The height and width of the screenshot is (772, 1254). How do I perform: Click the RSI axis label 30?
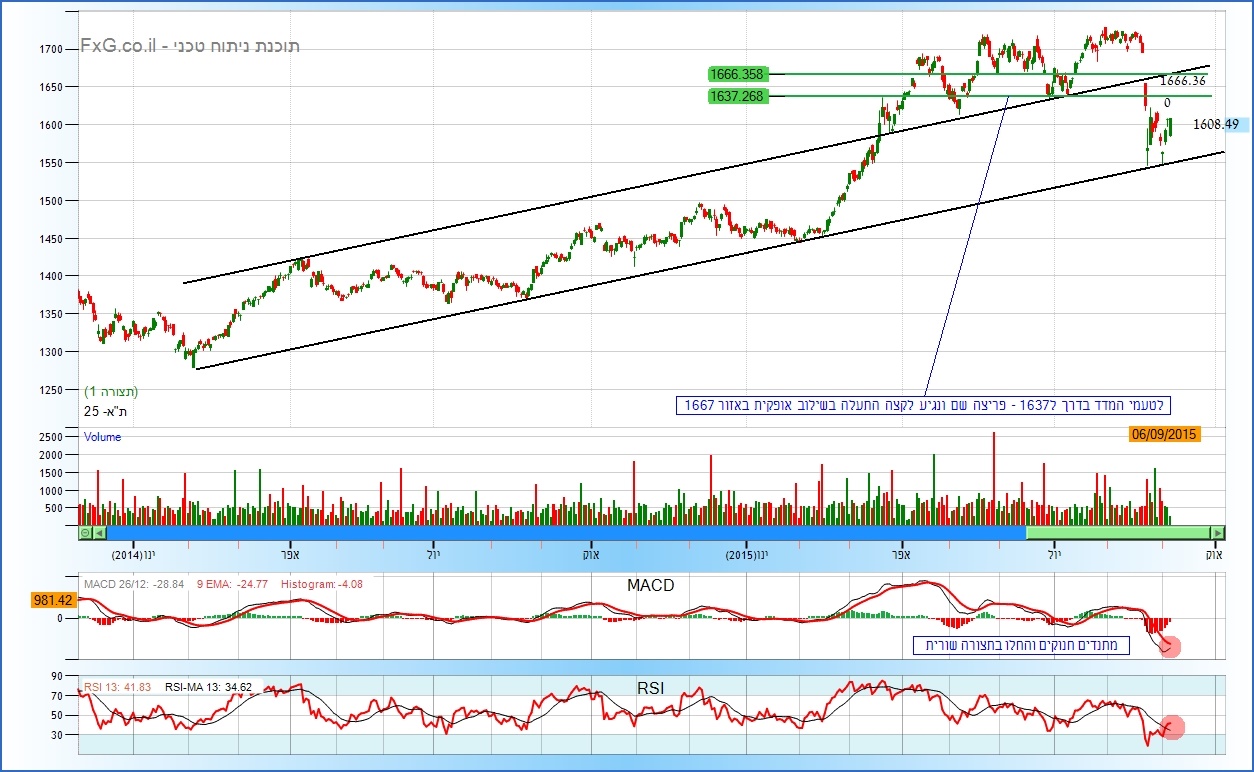(58, 735)
